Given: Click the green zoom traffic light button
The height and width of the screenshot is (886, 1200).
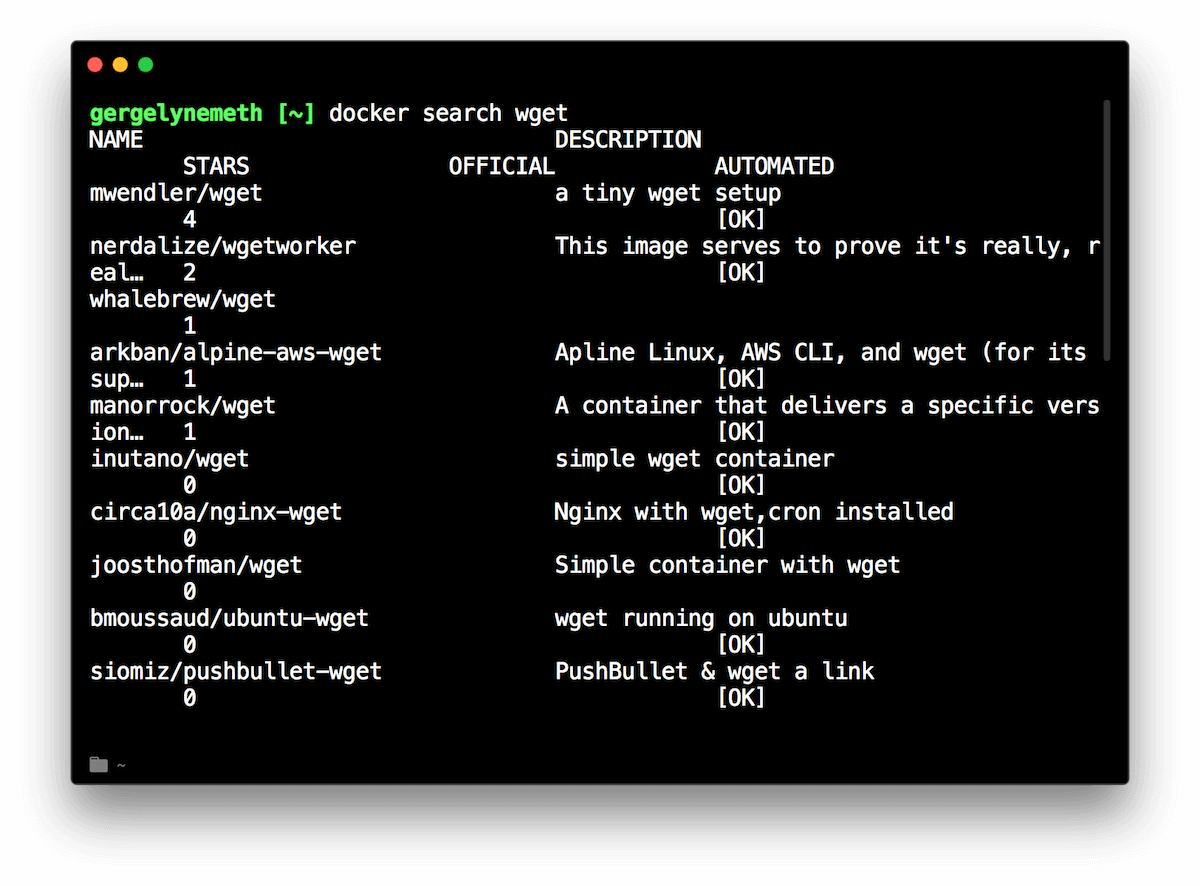Looking at the screenshot, I should point(145,64).
